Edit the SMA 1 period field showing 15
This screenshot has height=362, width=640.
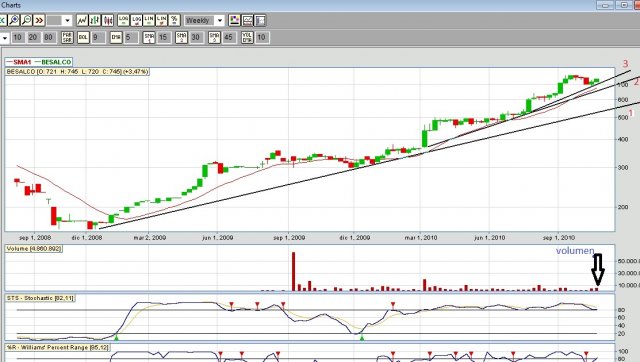click(163, 38)
